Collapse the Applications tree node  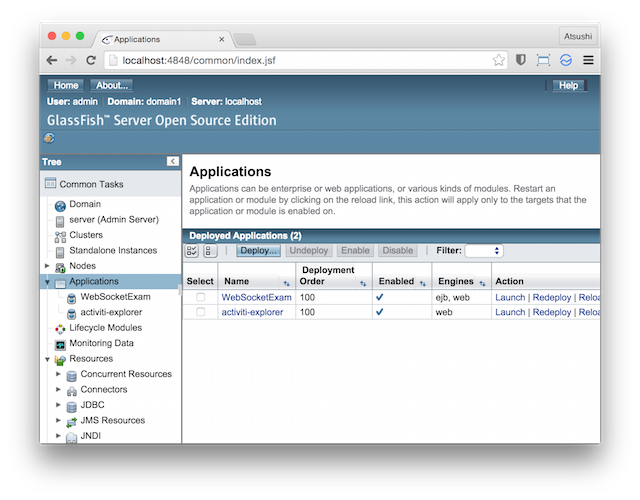[47, 282]
